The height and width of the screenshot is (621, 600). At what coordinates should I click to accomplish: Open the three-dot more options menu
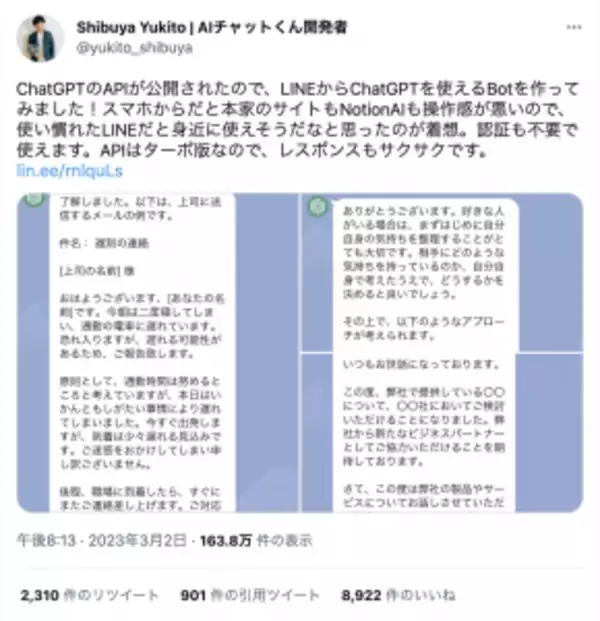click(x=573, y=27)
